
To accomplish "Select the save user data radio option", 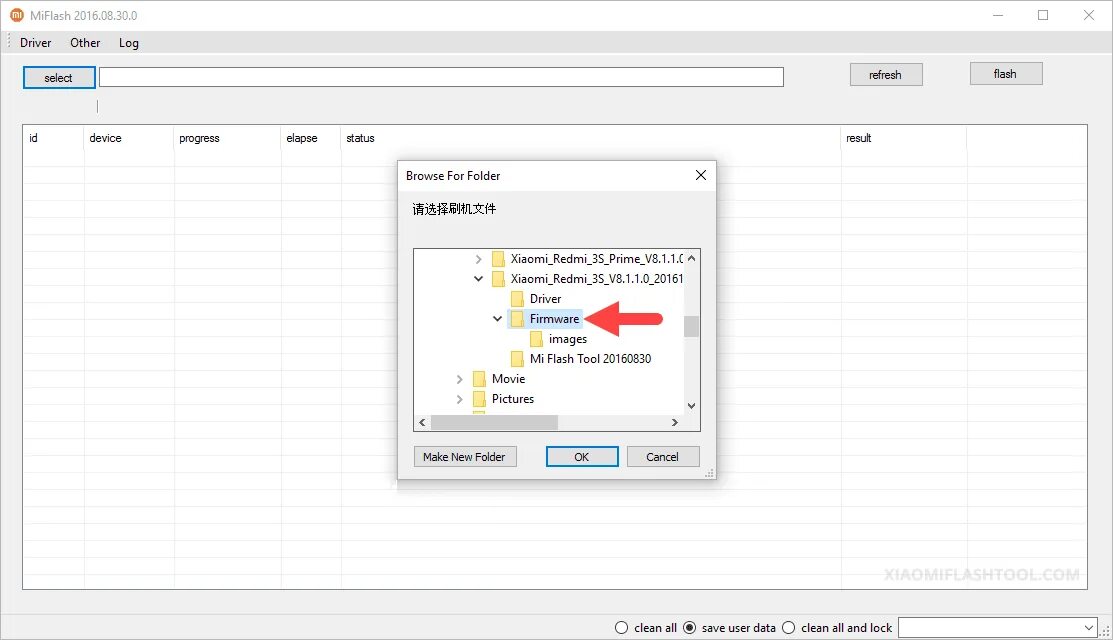I will [690, 628].
